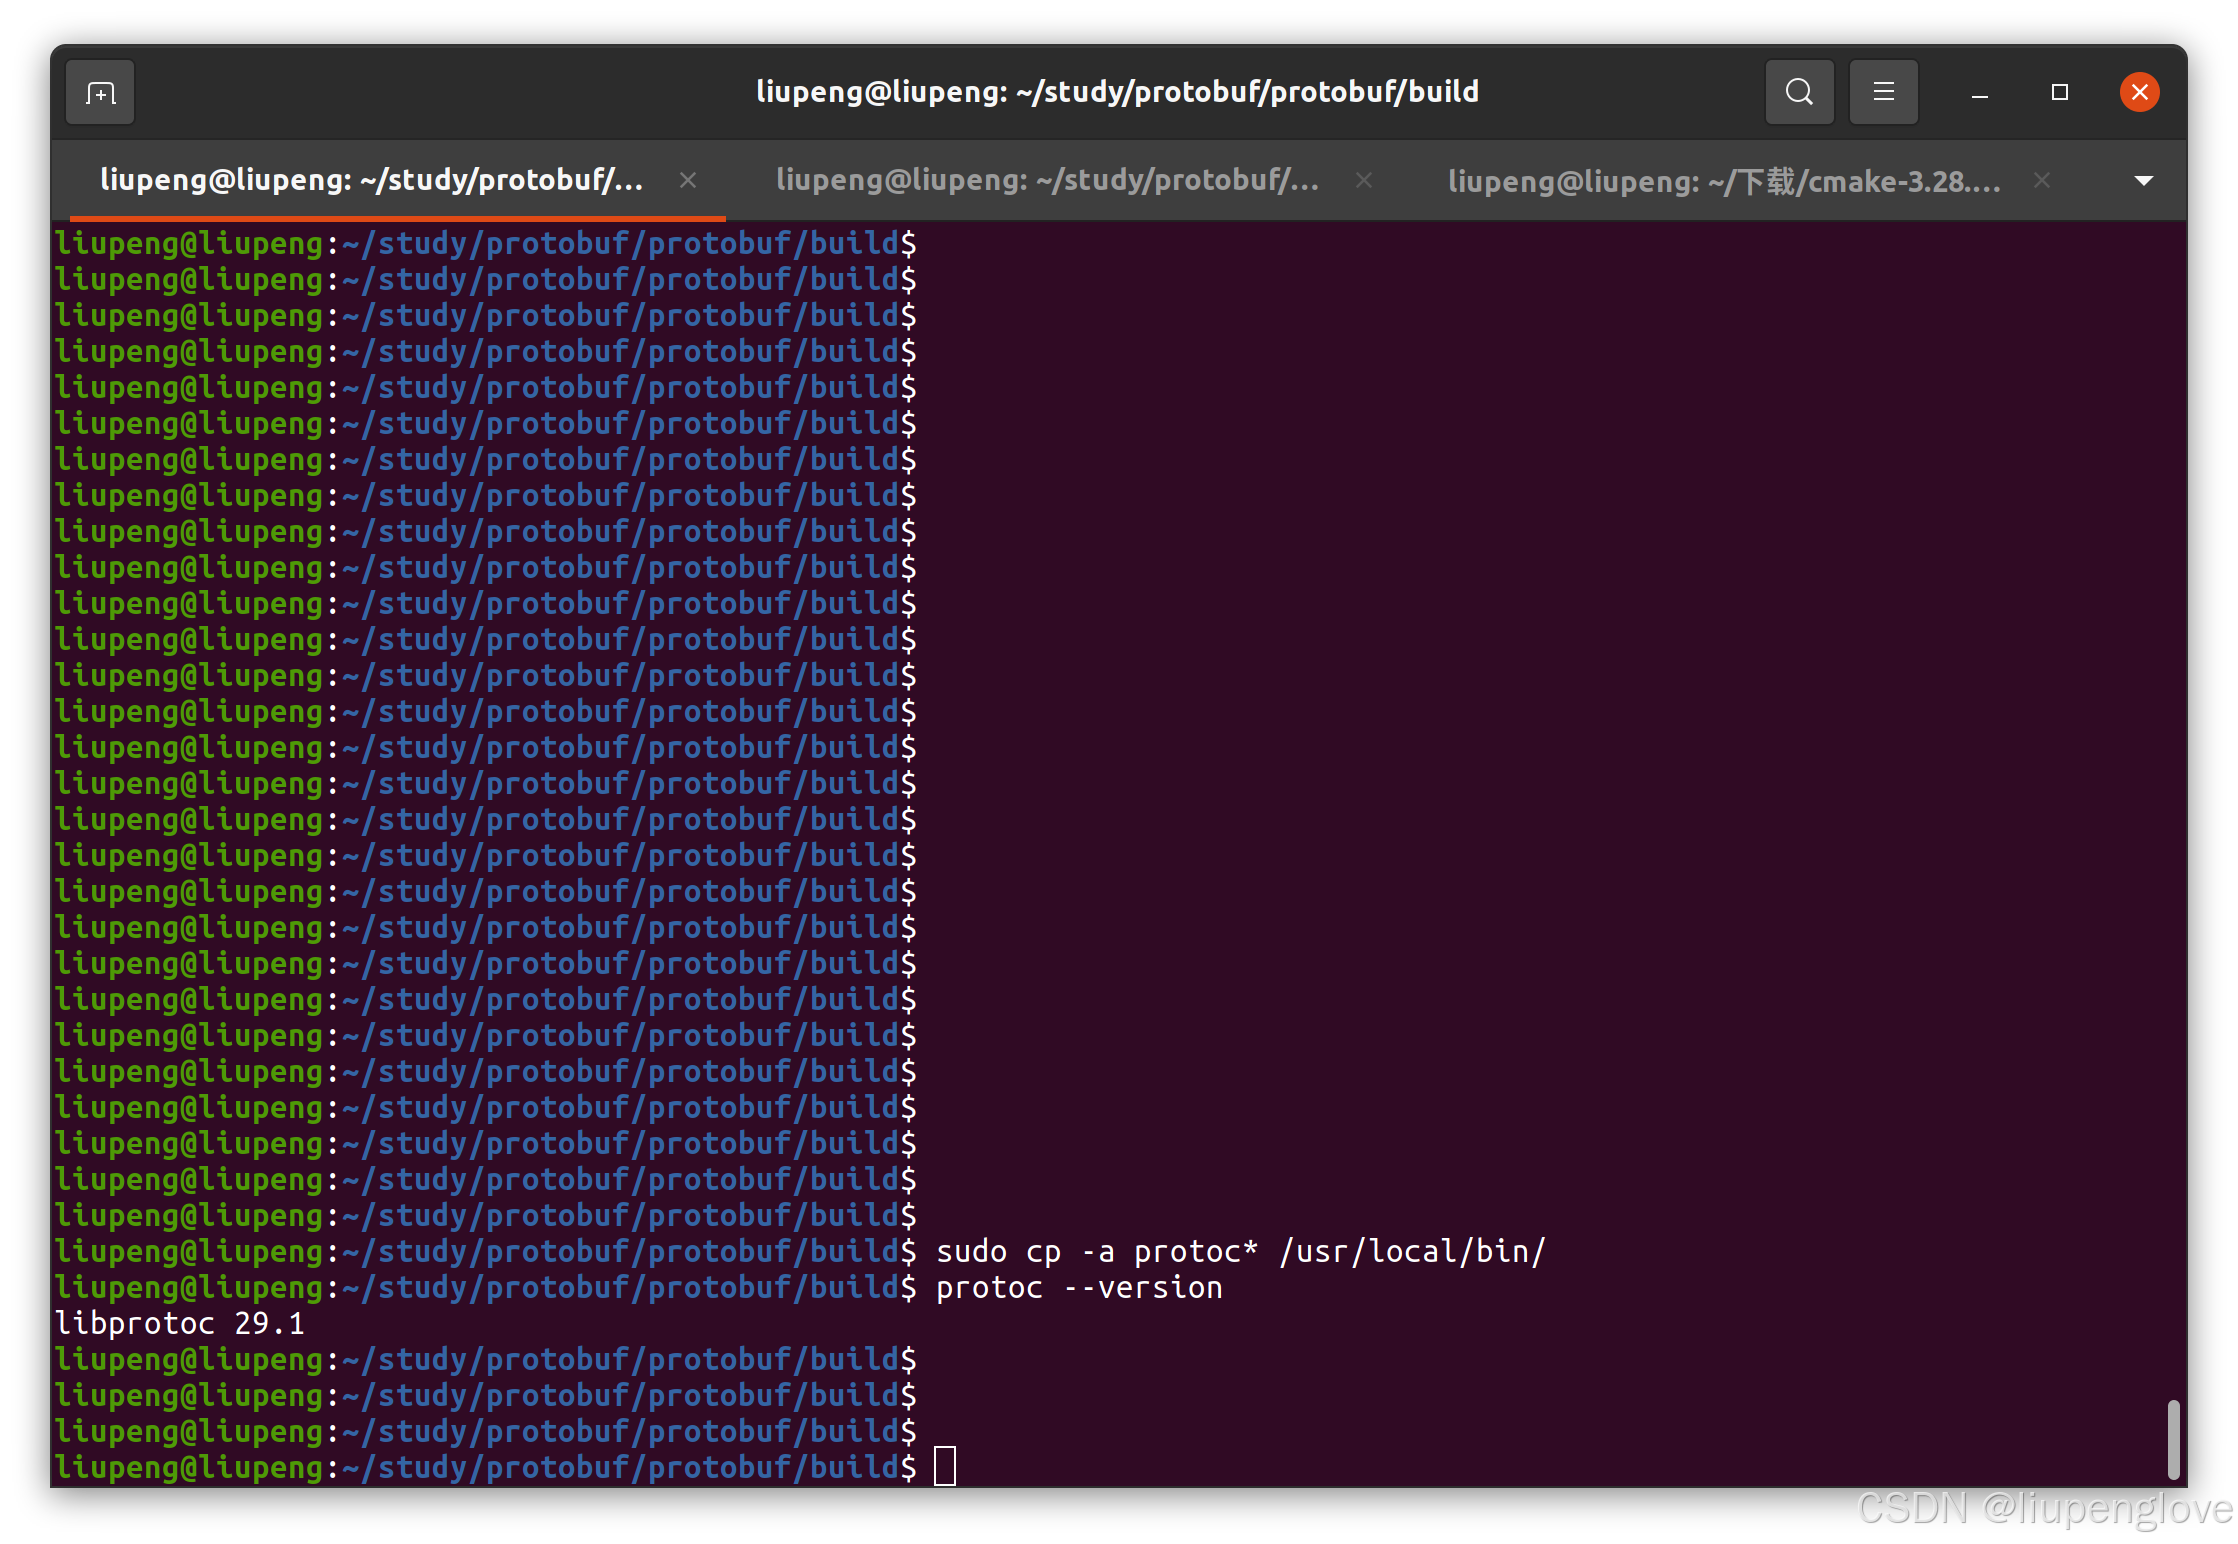Click the 'protoc --version' command

pos(1079,1288)
